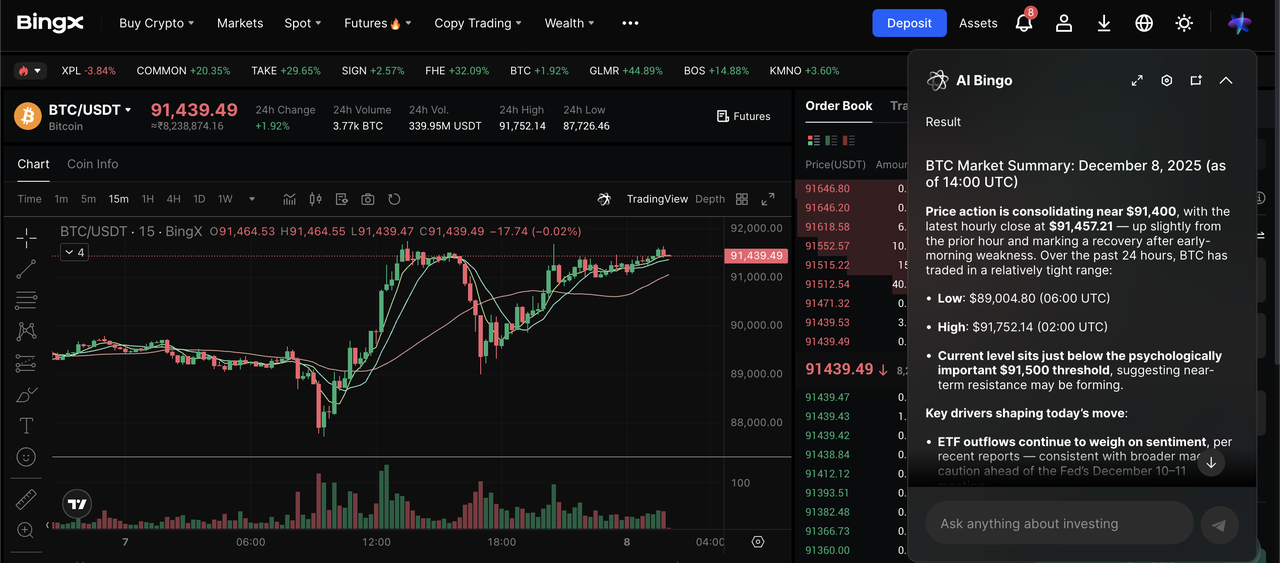1280x563 pixels.
Task: Expand the AI Bingo panel to fullscreen
Action: (x=1137, y=81)
